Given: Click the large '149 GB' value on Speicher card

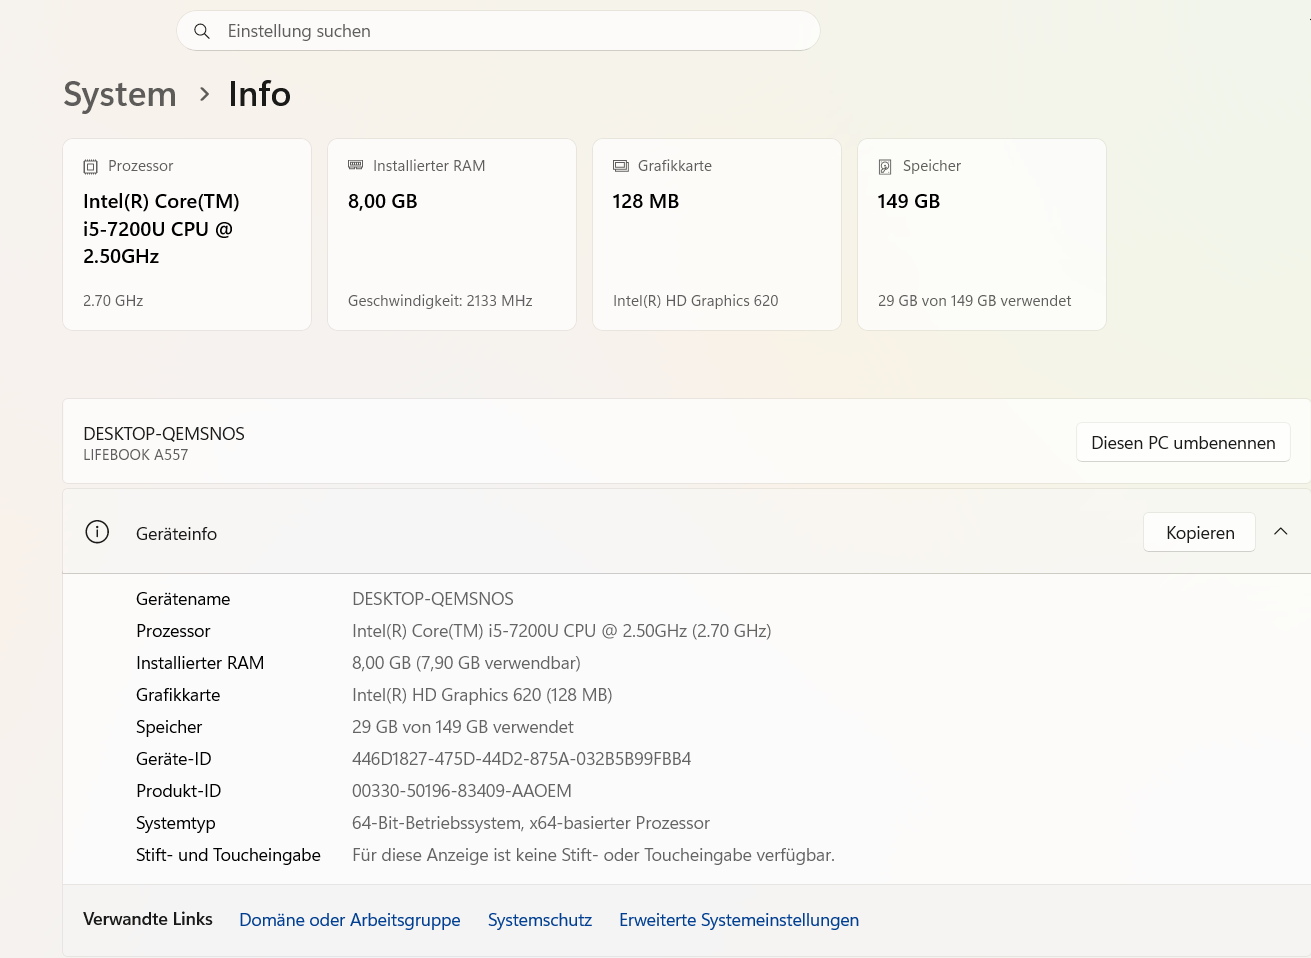Looking at the screenshot, I should (x=909, y=201).
